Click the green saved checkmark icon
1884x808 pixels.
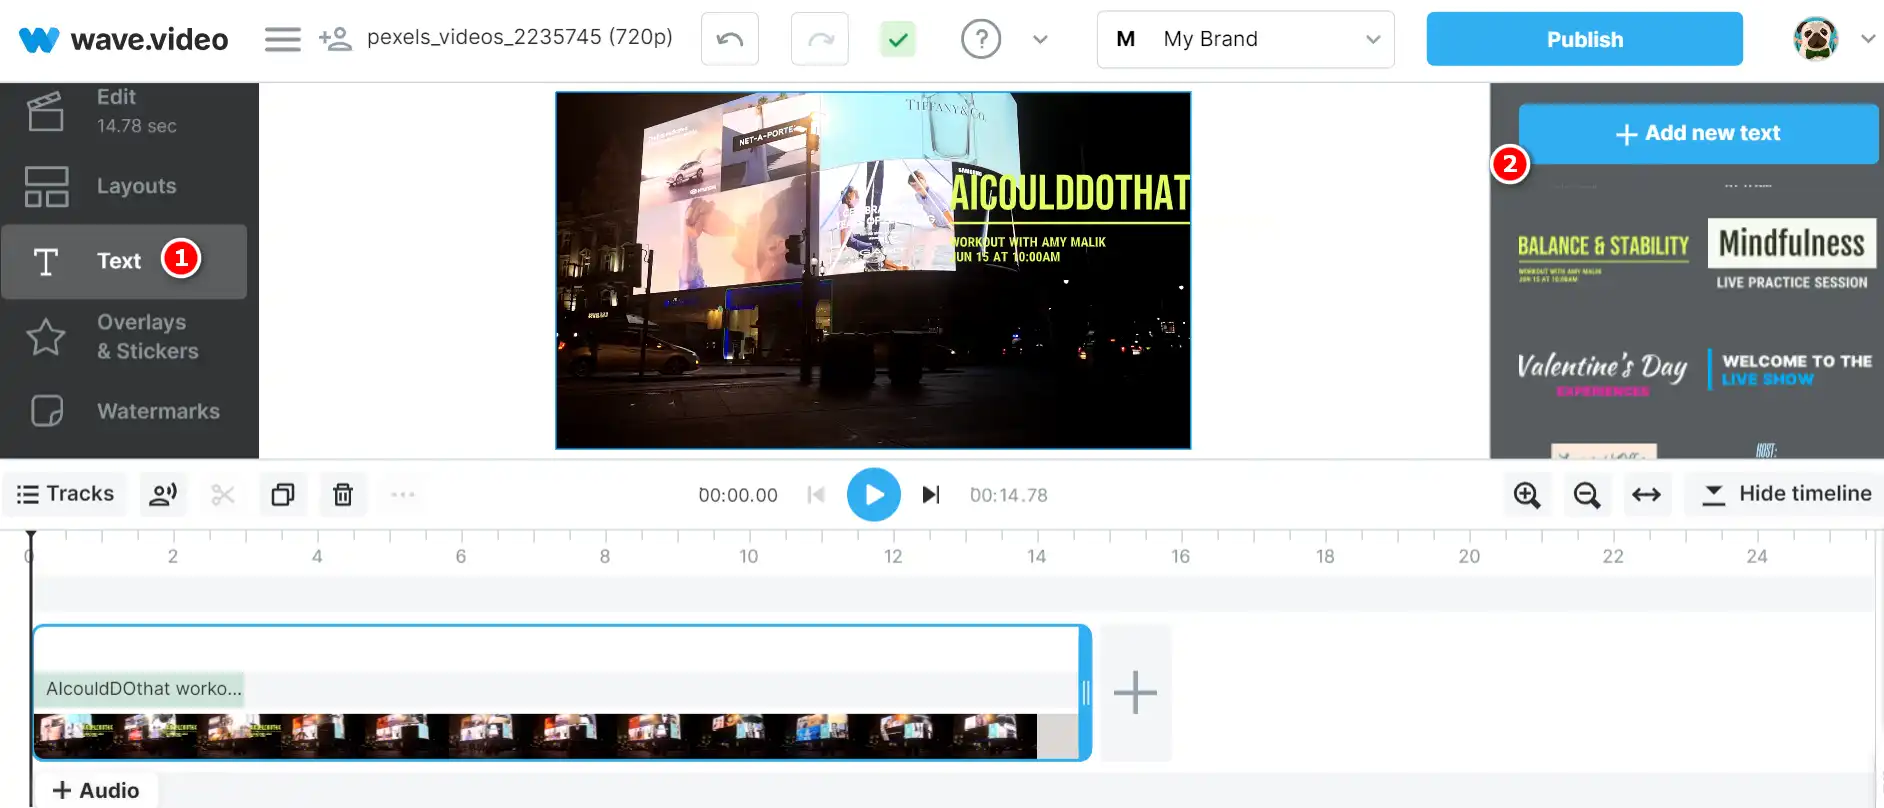[x=898, y=39]
